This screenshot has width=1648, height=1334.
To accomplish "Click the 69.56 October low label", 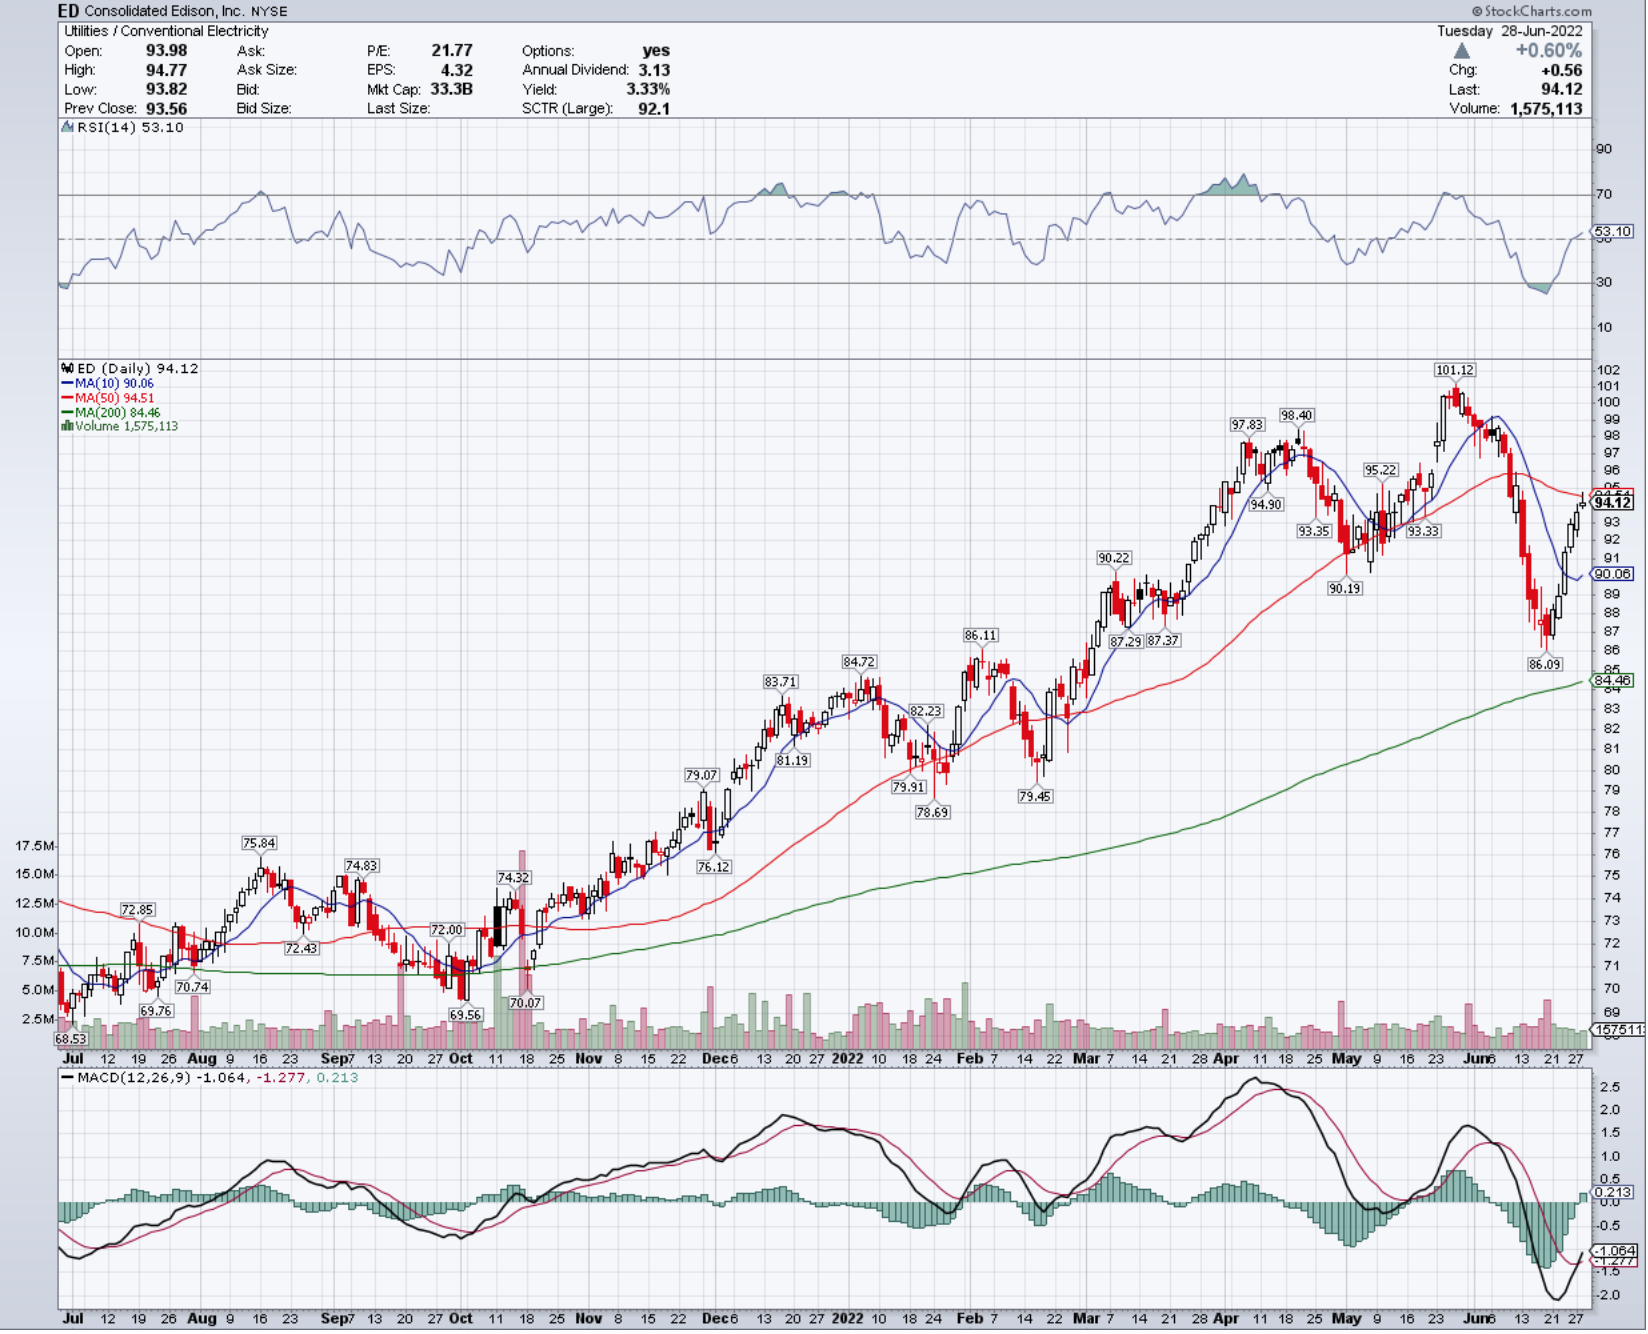I will click(466, 1016).
